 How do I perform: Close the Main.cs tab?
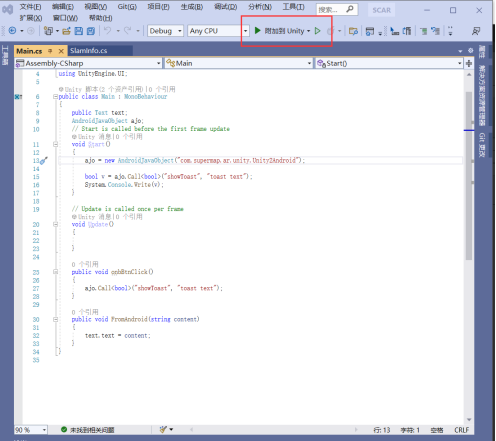click(x=61, y=51)
